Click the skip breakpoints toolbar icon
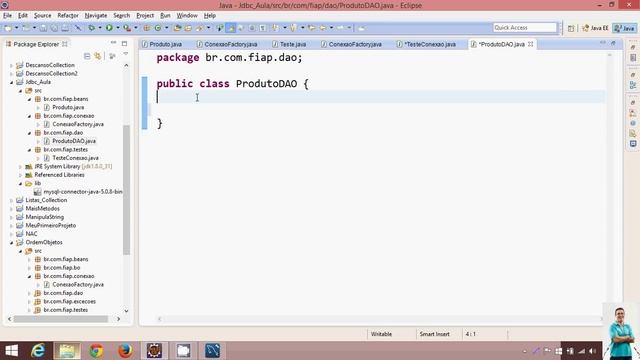The image size is (640, 360). point(78,28)
